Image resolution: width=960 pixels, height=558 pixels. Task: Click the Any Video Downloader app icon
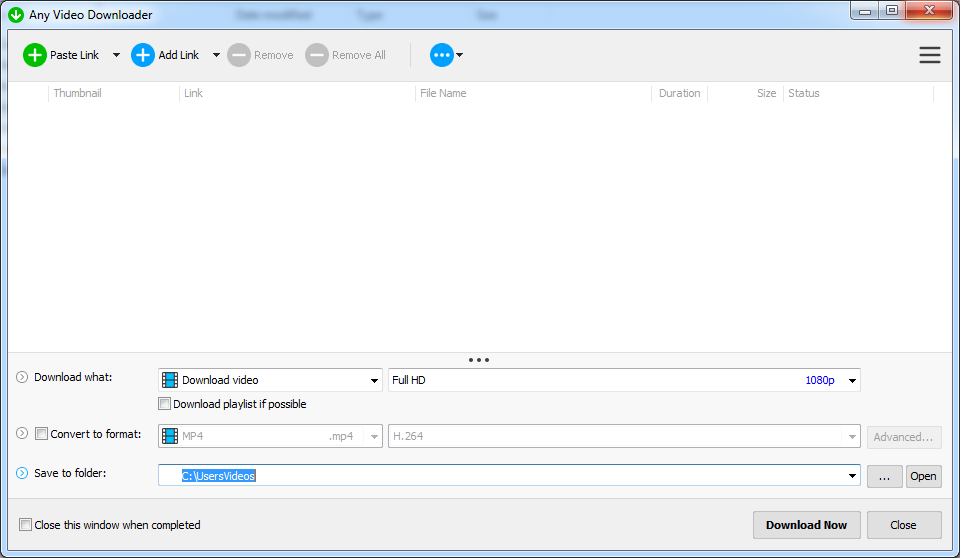16,15
